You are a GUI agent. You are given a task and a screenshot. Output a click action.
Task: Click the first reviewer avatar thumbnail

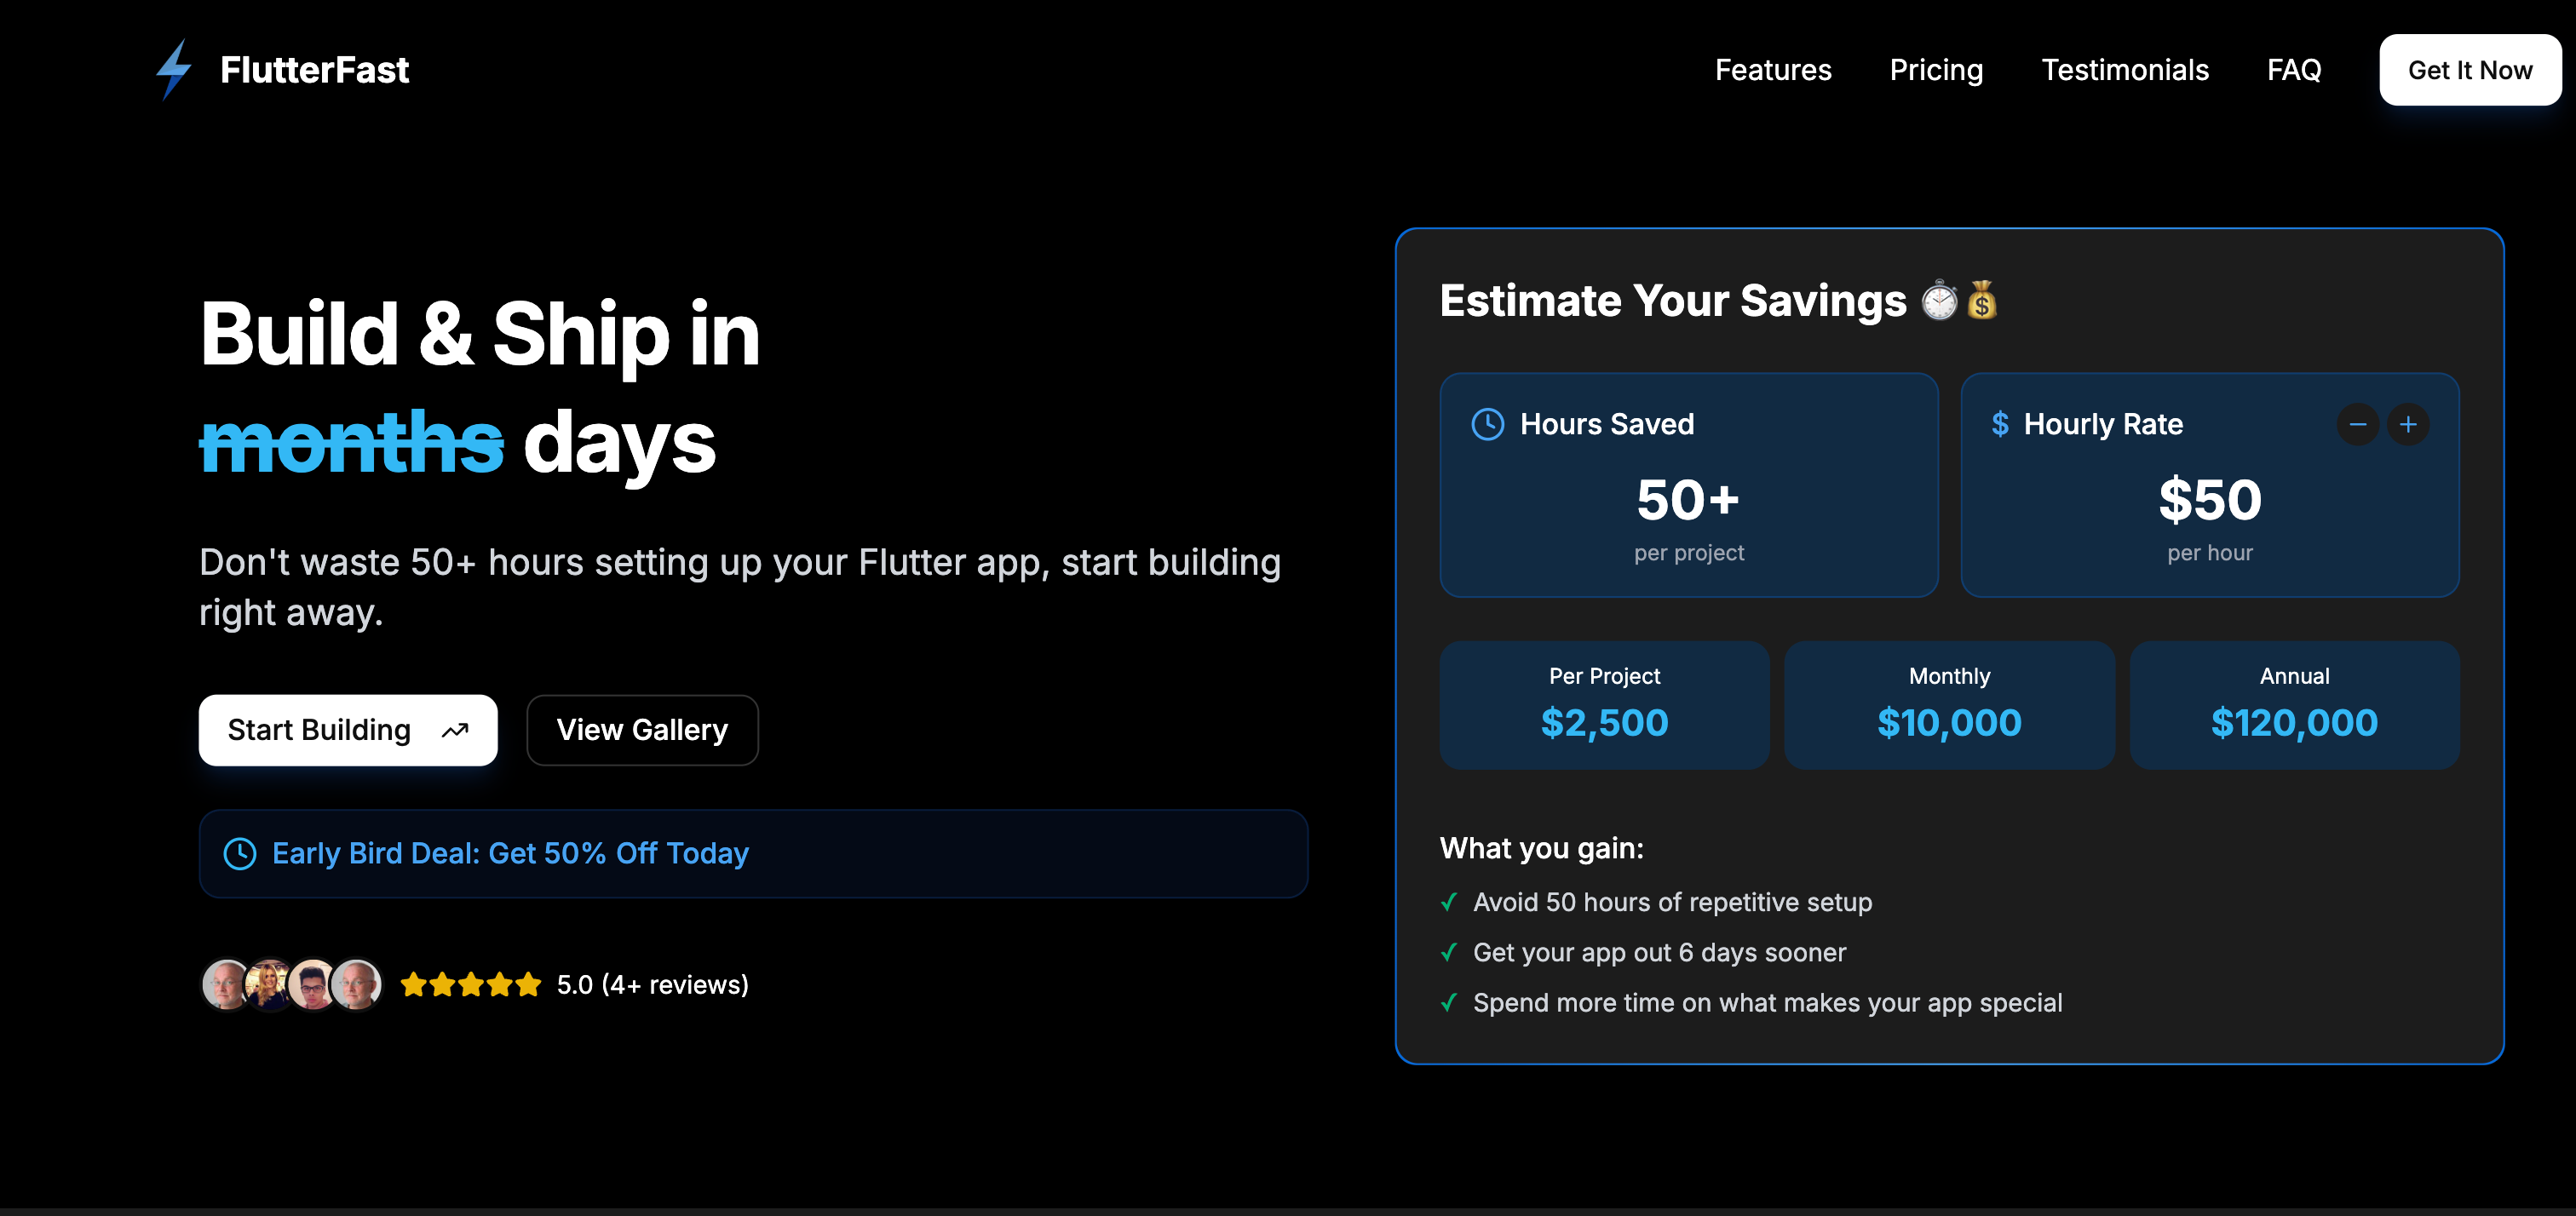pos(225,985)
